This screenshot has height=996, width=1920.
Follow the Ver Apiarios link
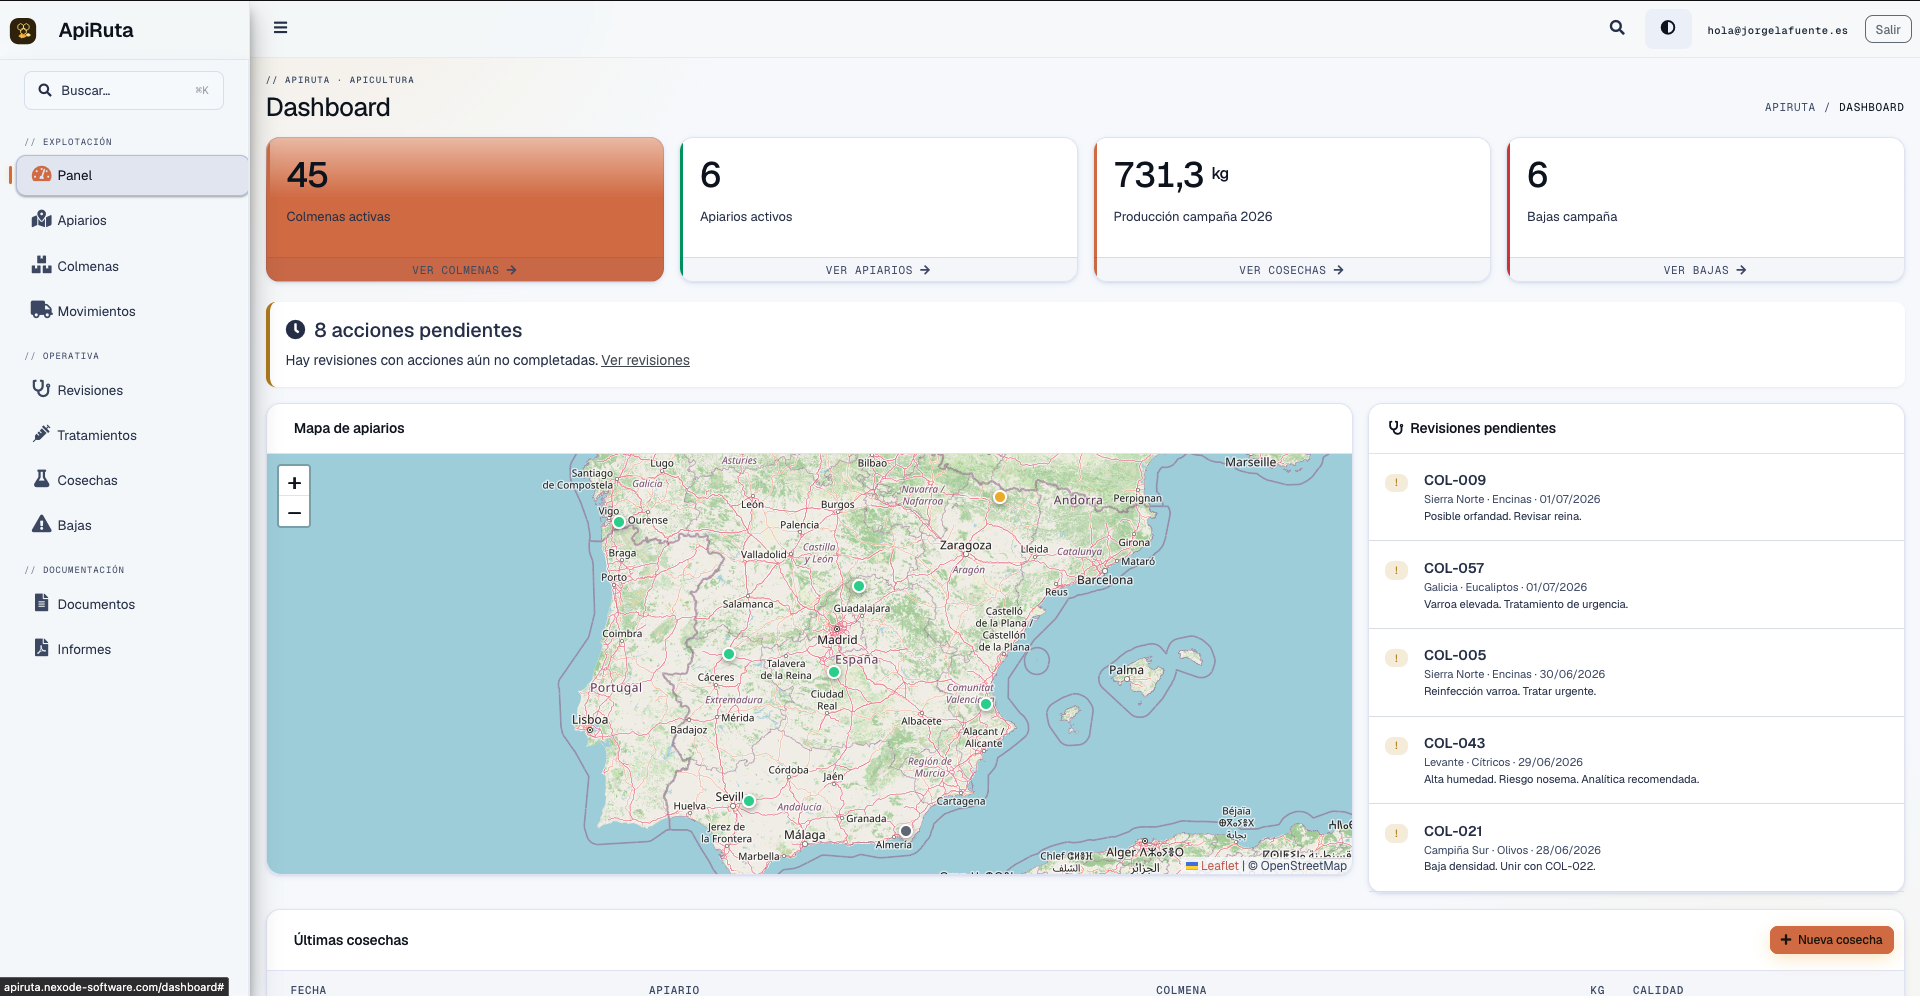click(878, 270)
